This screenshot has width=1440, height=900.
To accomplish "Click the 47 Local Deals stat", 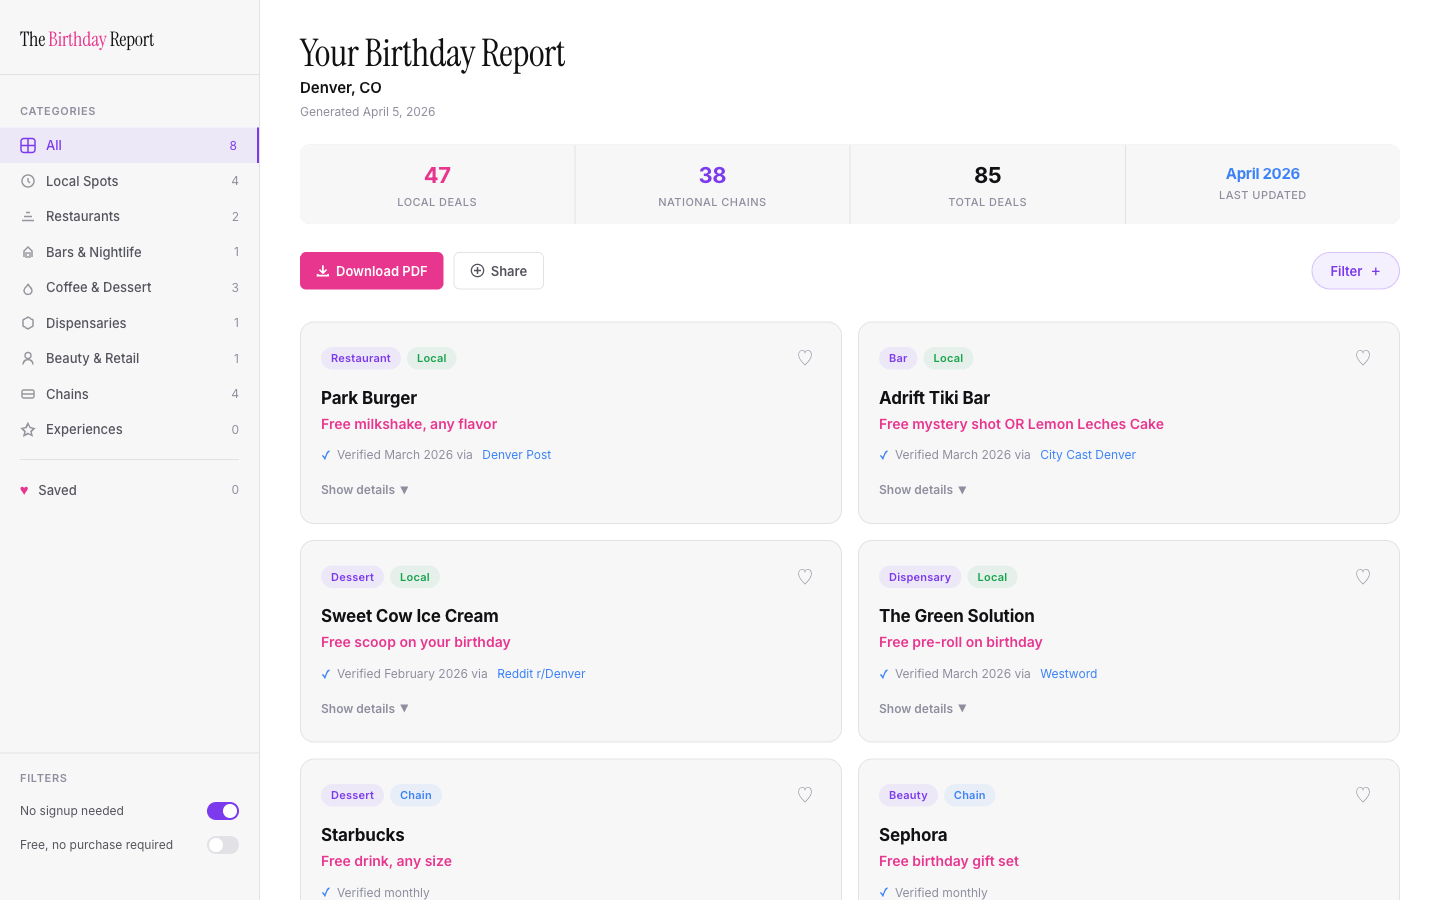I will tap(437, 184).
